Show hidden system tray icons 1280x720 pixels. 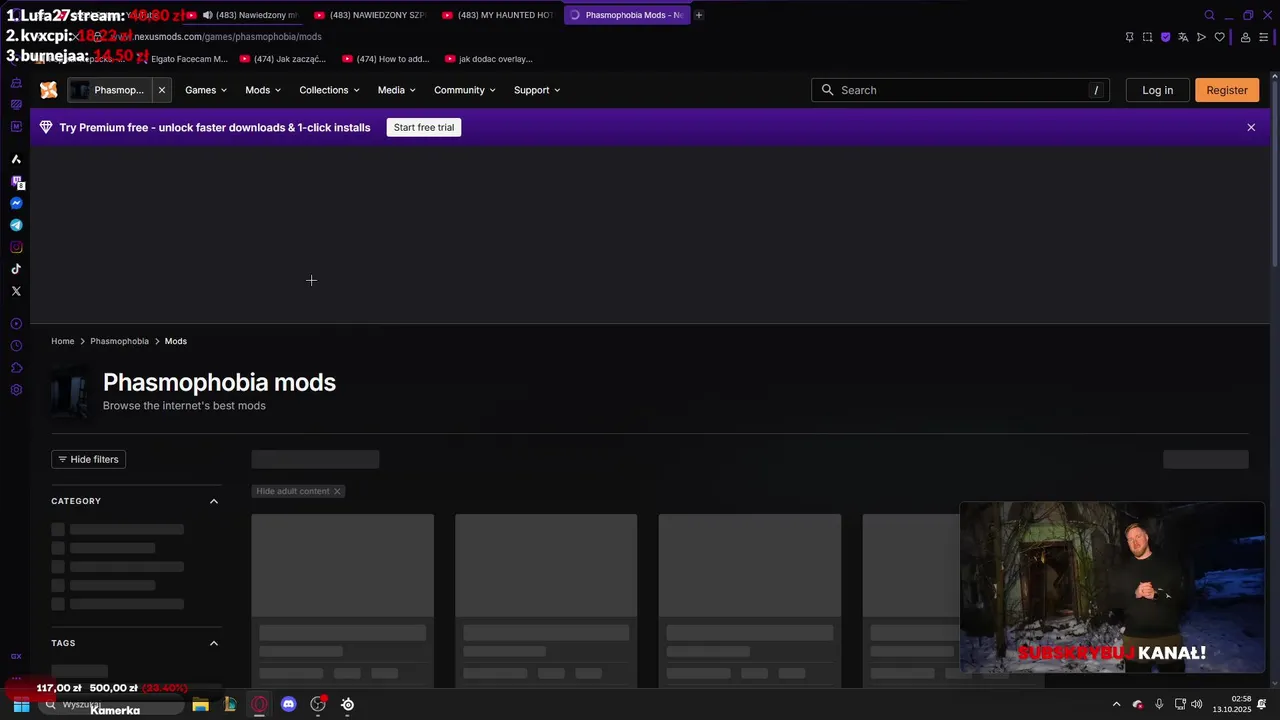[1116, 704]
